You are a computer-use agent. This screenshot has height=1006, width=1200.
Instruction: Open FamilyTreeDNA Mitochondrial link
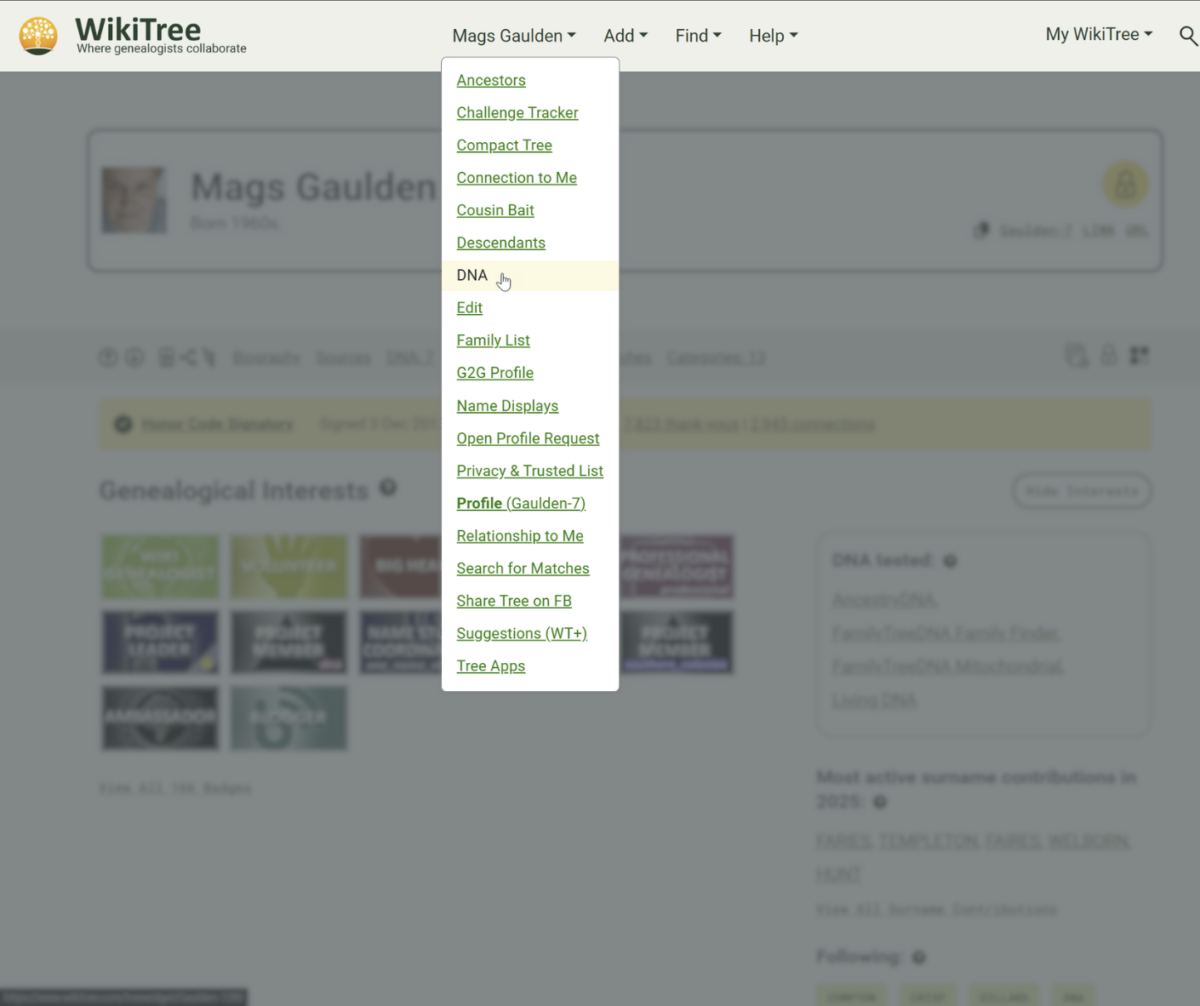948,666
